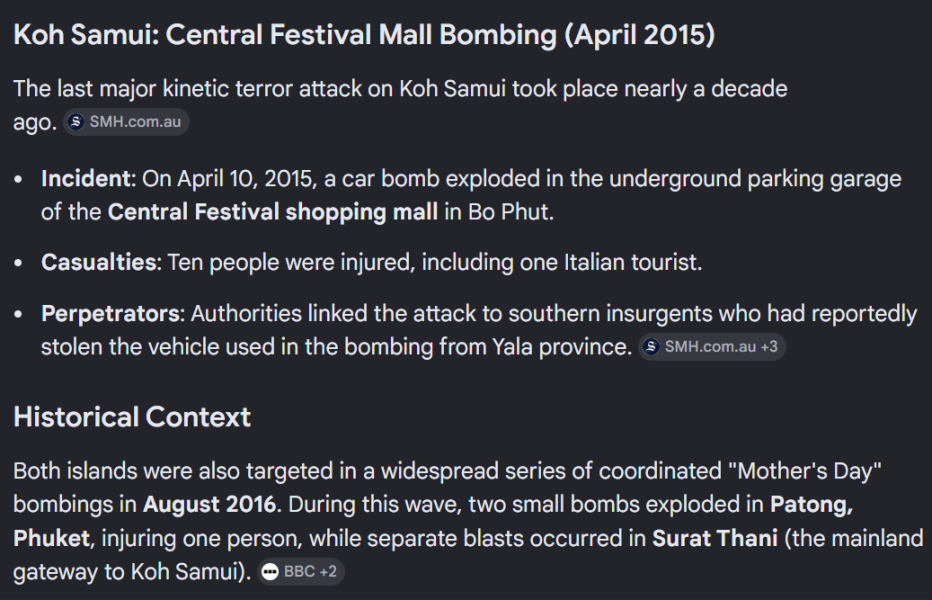Viewport: 932px width, 600px height.
Task: Click the bold "Perpetrators" label
Action: (x=110, y=314)
